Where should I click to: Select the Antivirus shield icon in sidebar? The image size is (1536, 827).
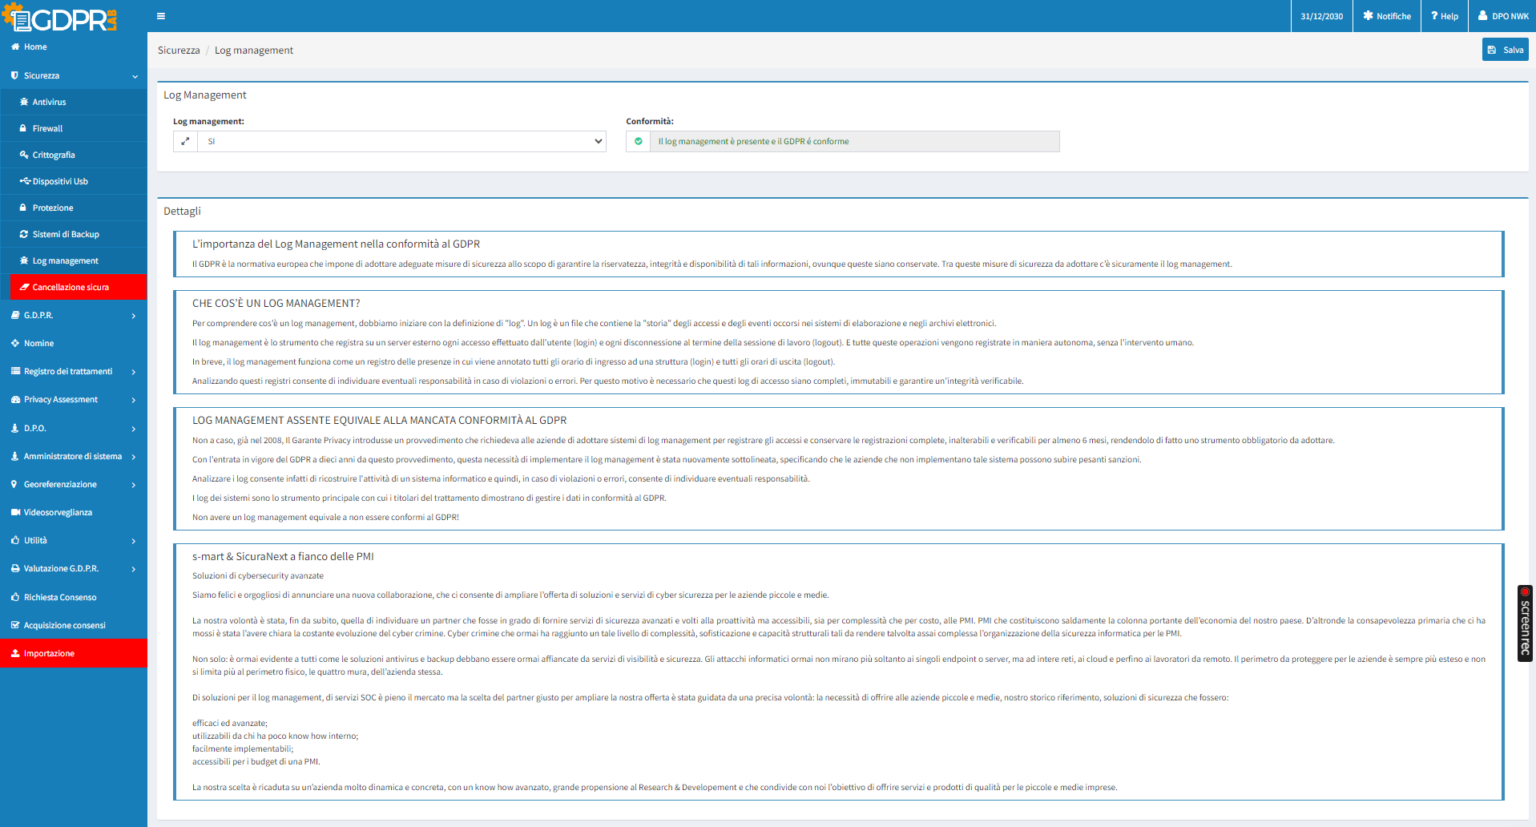25,101
